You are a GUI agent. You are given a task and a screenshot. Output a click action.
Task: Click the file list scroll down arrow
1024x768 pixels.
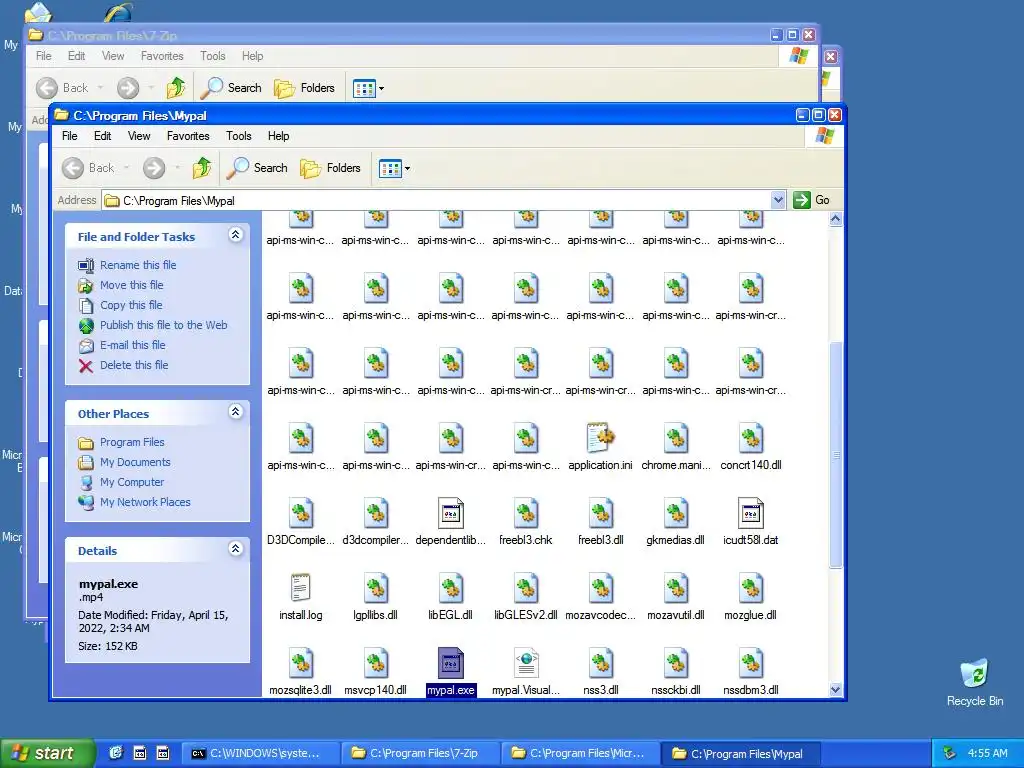coord(835,689)
